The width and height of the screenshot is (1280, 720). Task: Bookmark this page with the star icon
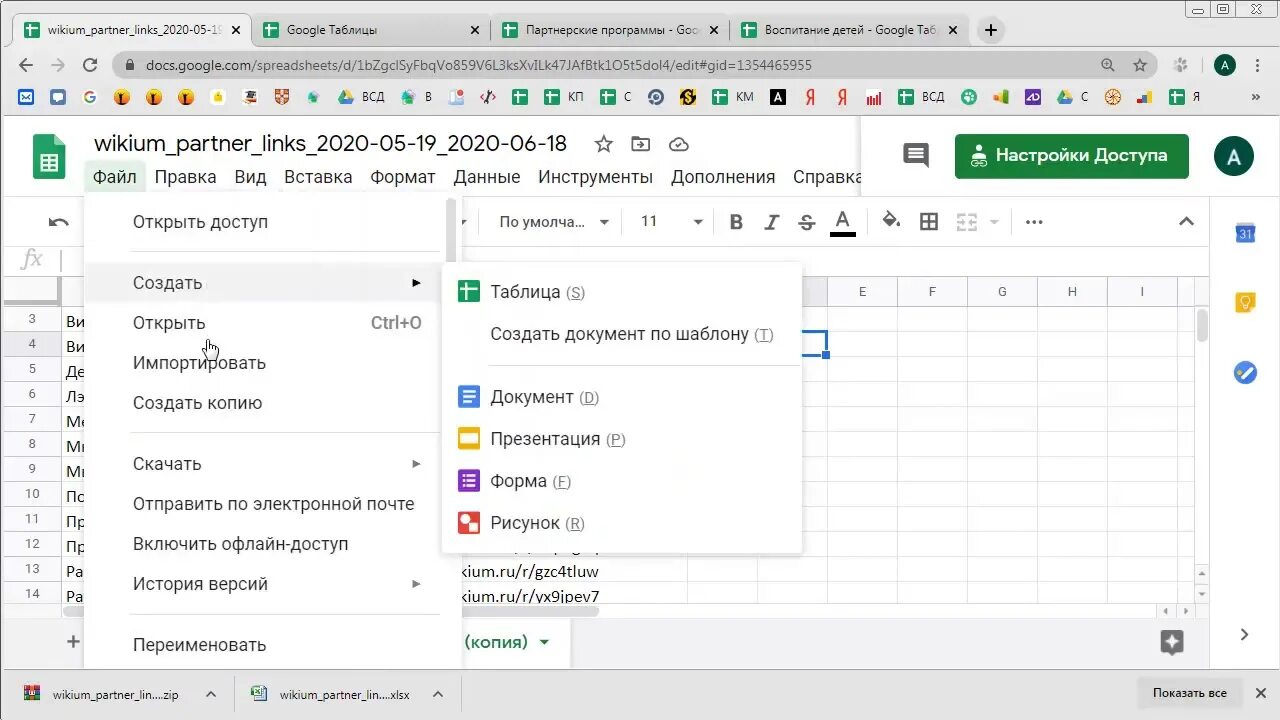coord(1139,65)
